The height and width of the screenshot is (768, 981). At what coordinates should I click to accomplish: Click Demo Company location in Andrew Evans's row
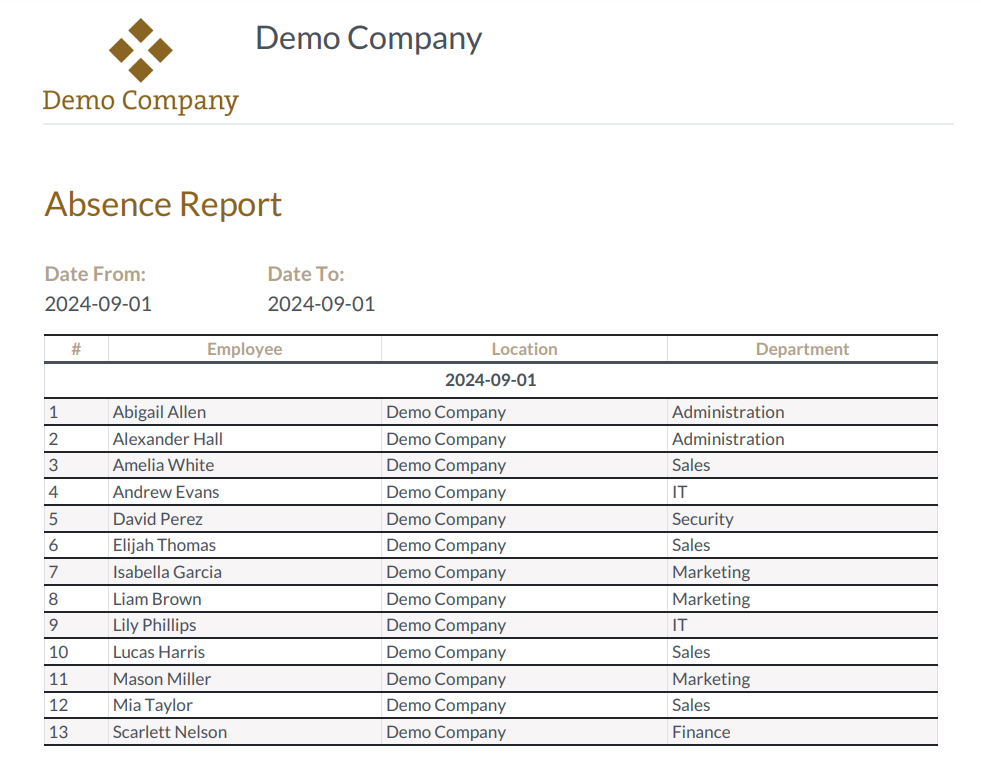(446, 492)
